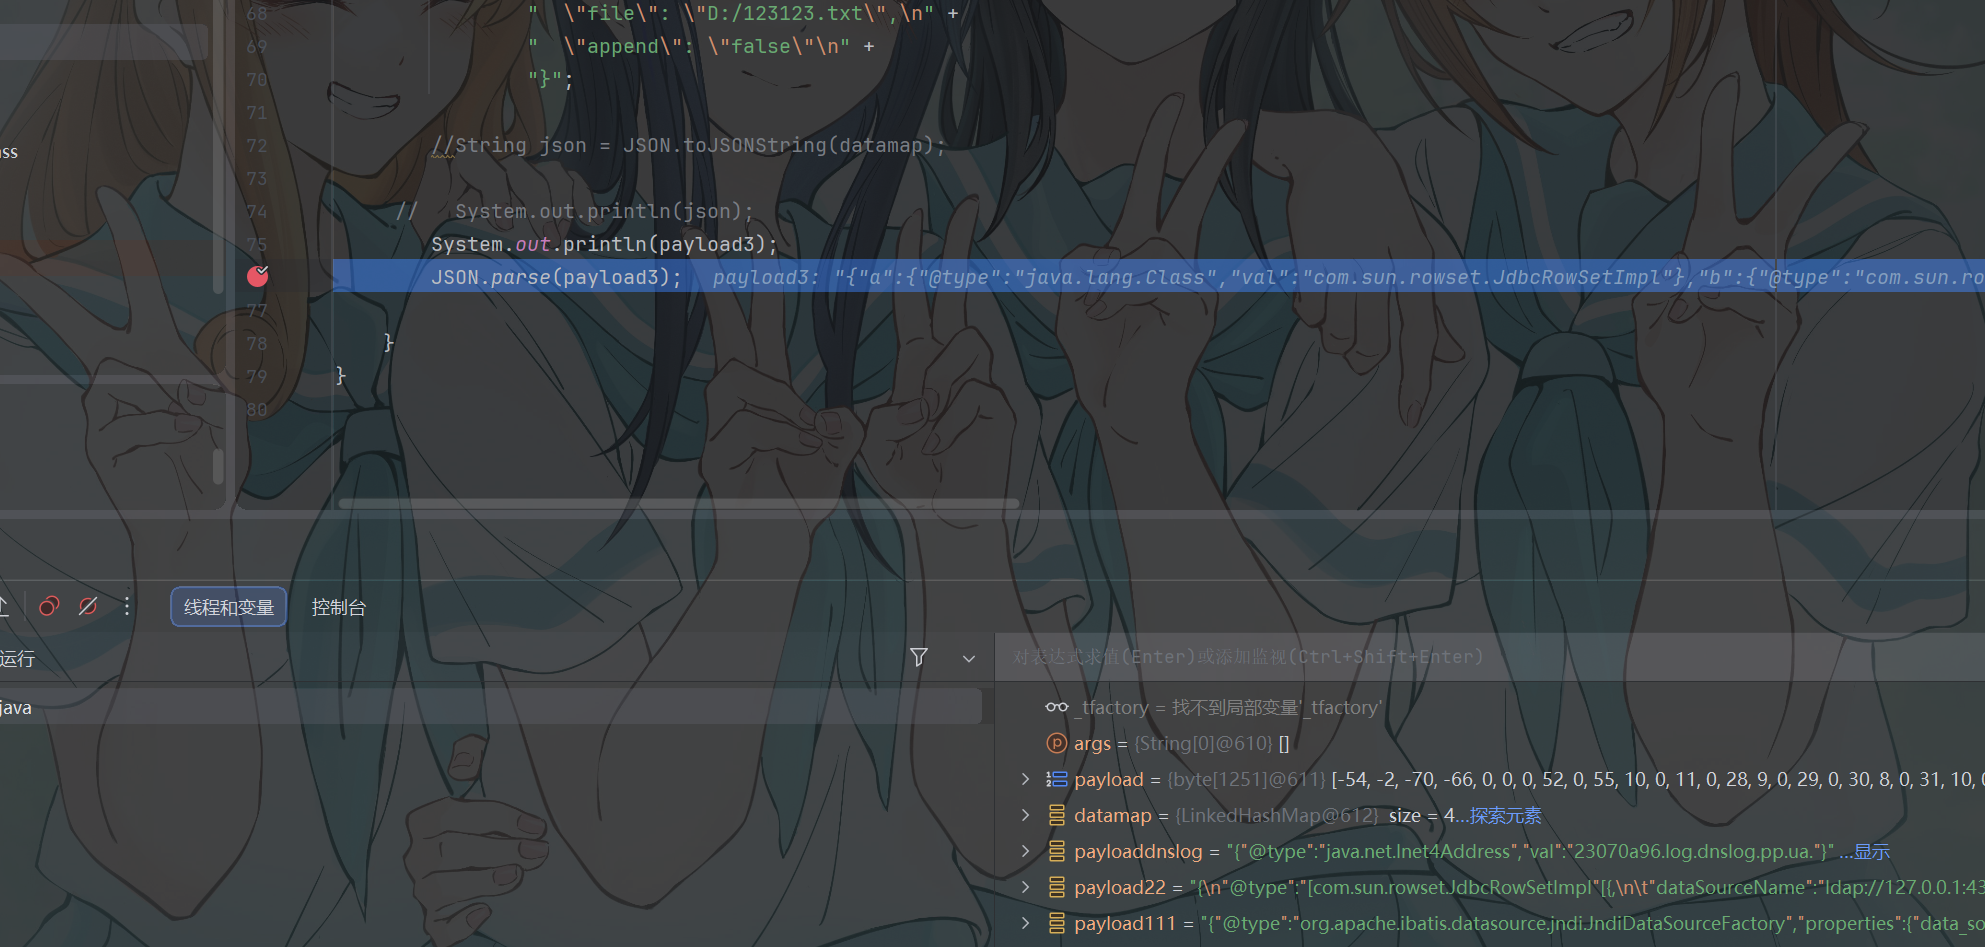Click the 显示 link on payloaddnslog
This screenshot has width=1985, height=947.
click(1872, 852)
